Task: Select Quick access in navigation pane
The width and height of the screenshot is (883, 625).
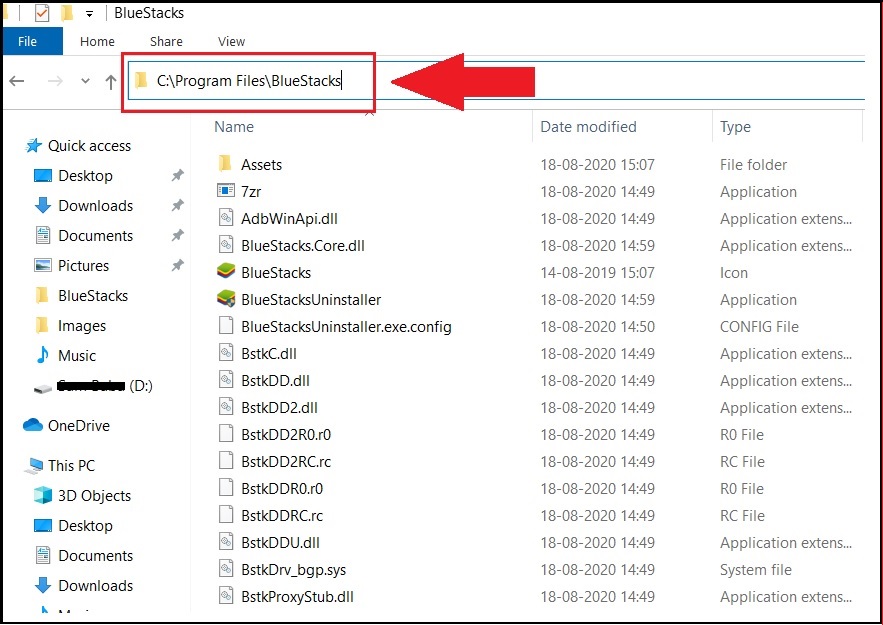Action: click(89, 146)
